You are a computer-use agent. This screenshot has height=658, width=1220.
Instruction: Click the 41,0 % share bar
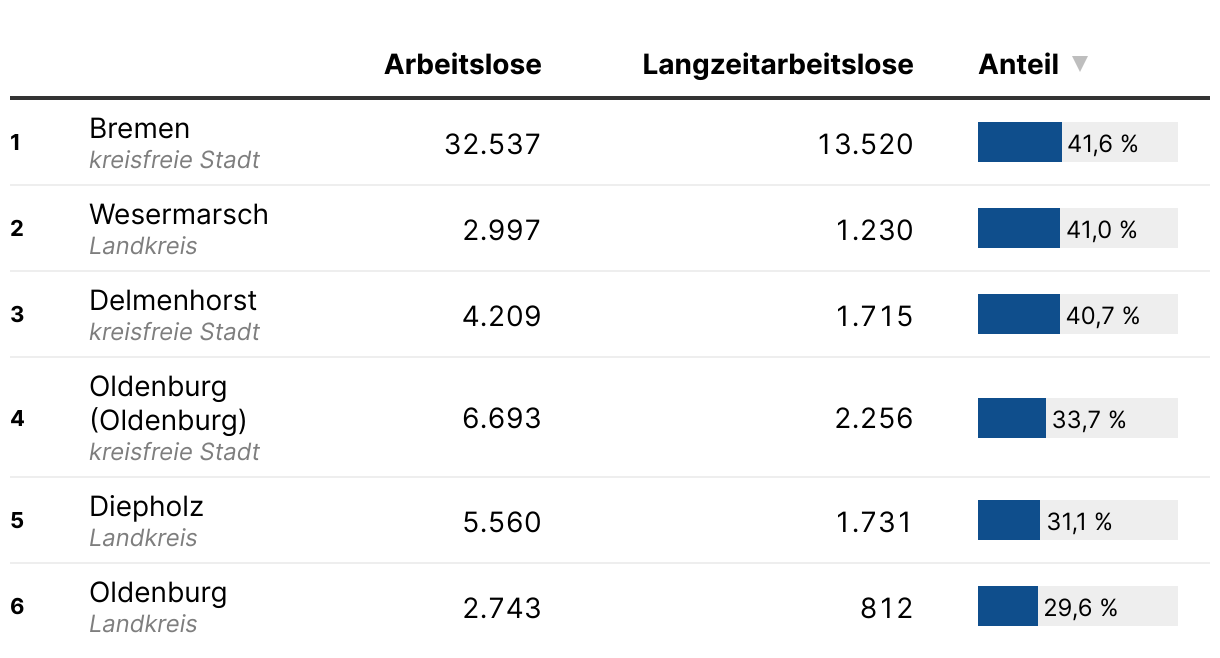1078,228
